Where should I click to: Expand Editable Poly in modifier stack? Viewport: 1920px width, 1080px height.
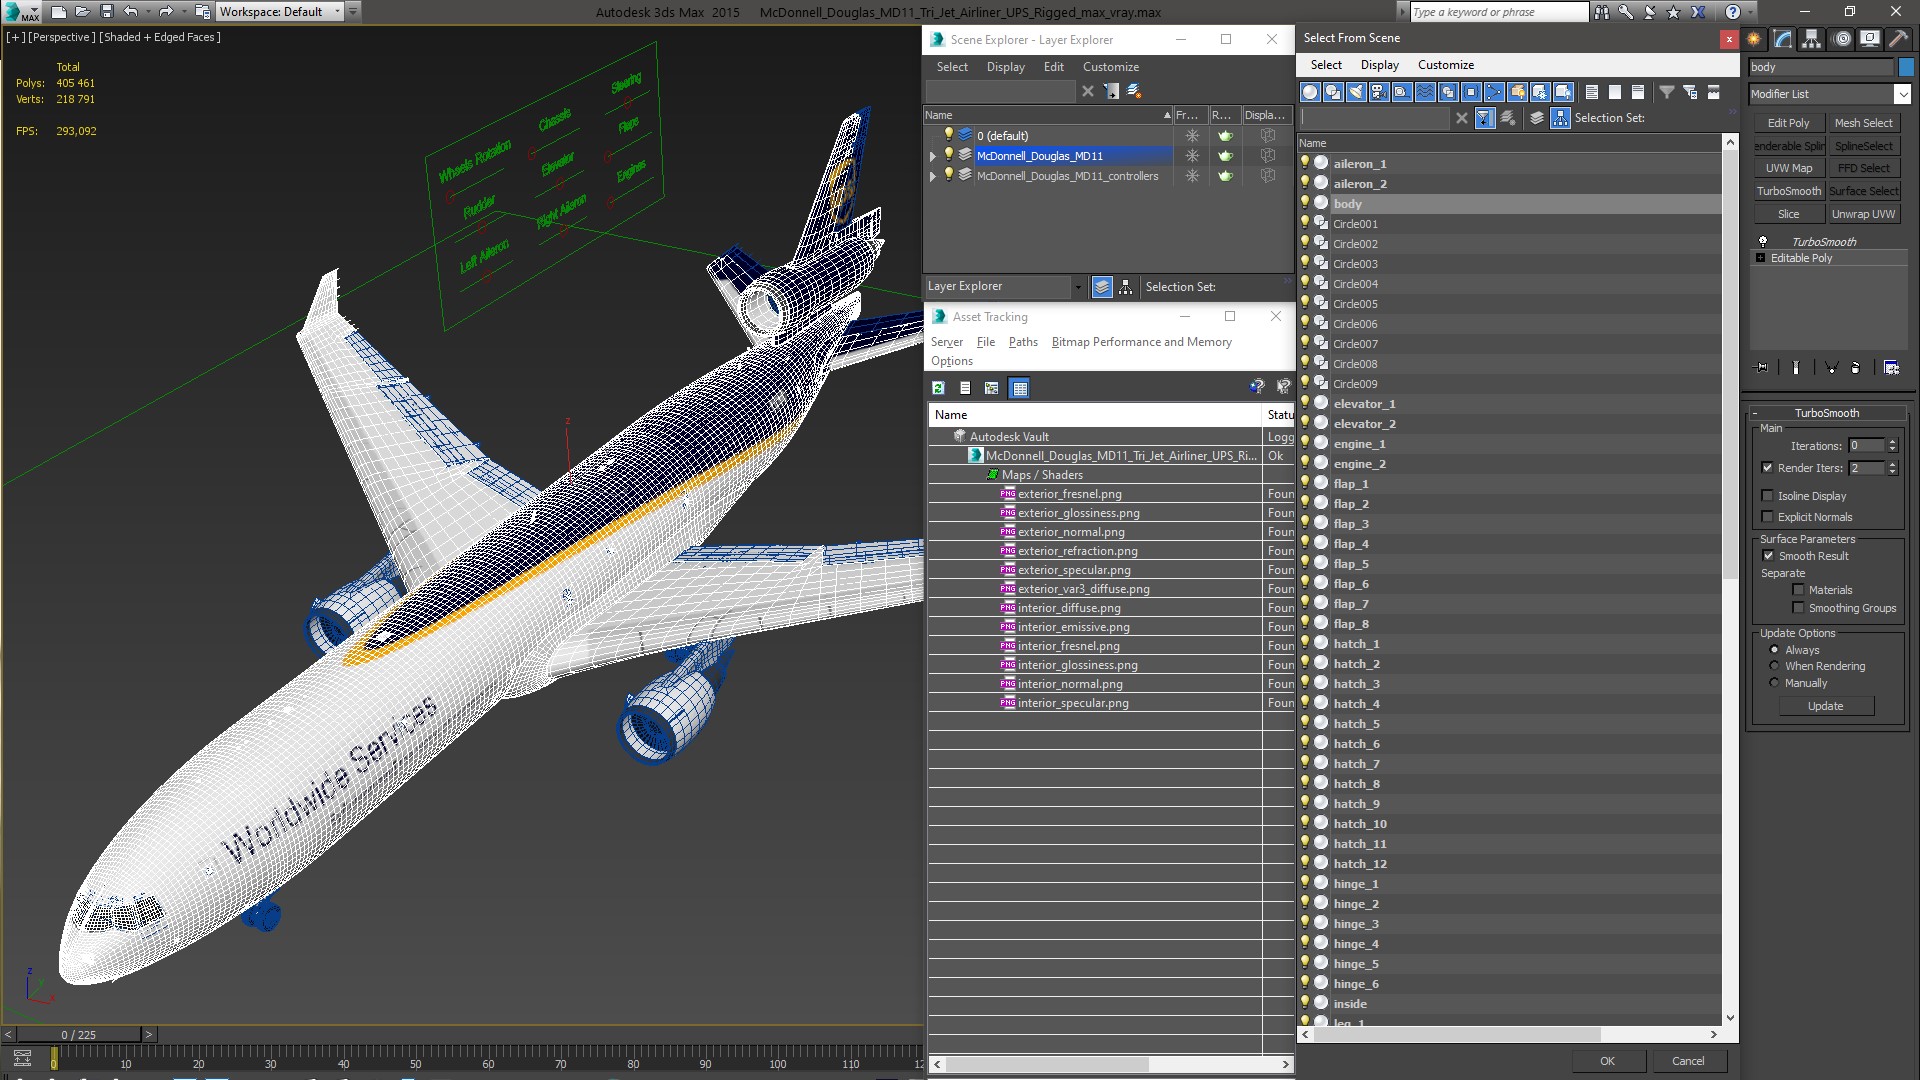[1761, 258]
